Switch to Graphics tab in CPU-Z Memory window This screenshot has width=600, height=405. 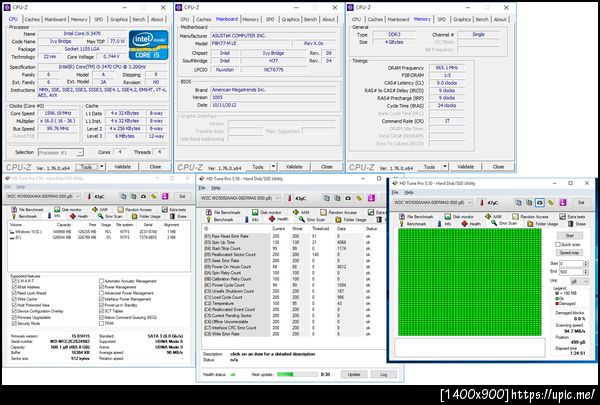(x=462, y=19)
